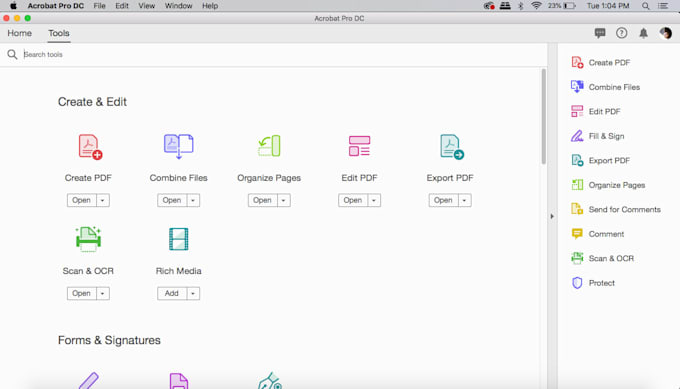Select Fill & Sign in right sidebar
The height and width of the screenshot is (389, 680).
coord(598,136)
